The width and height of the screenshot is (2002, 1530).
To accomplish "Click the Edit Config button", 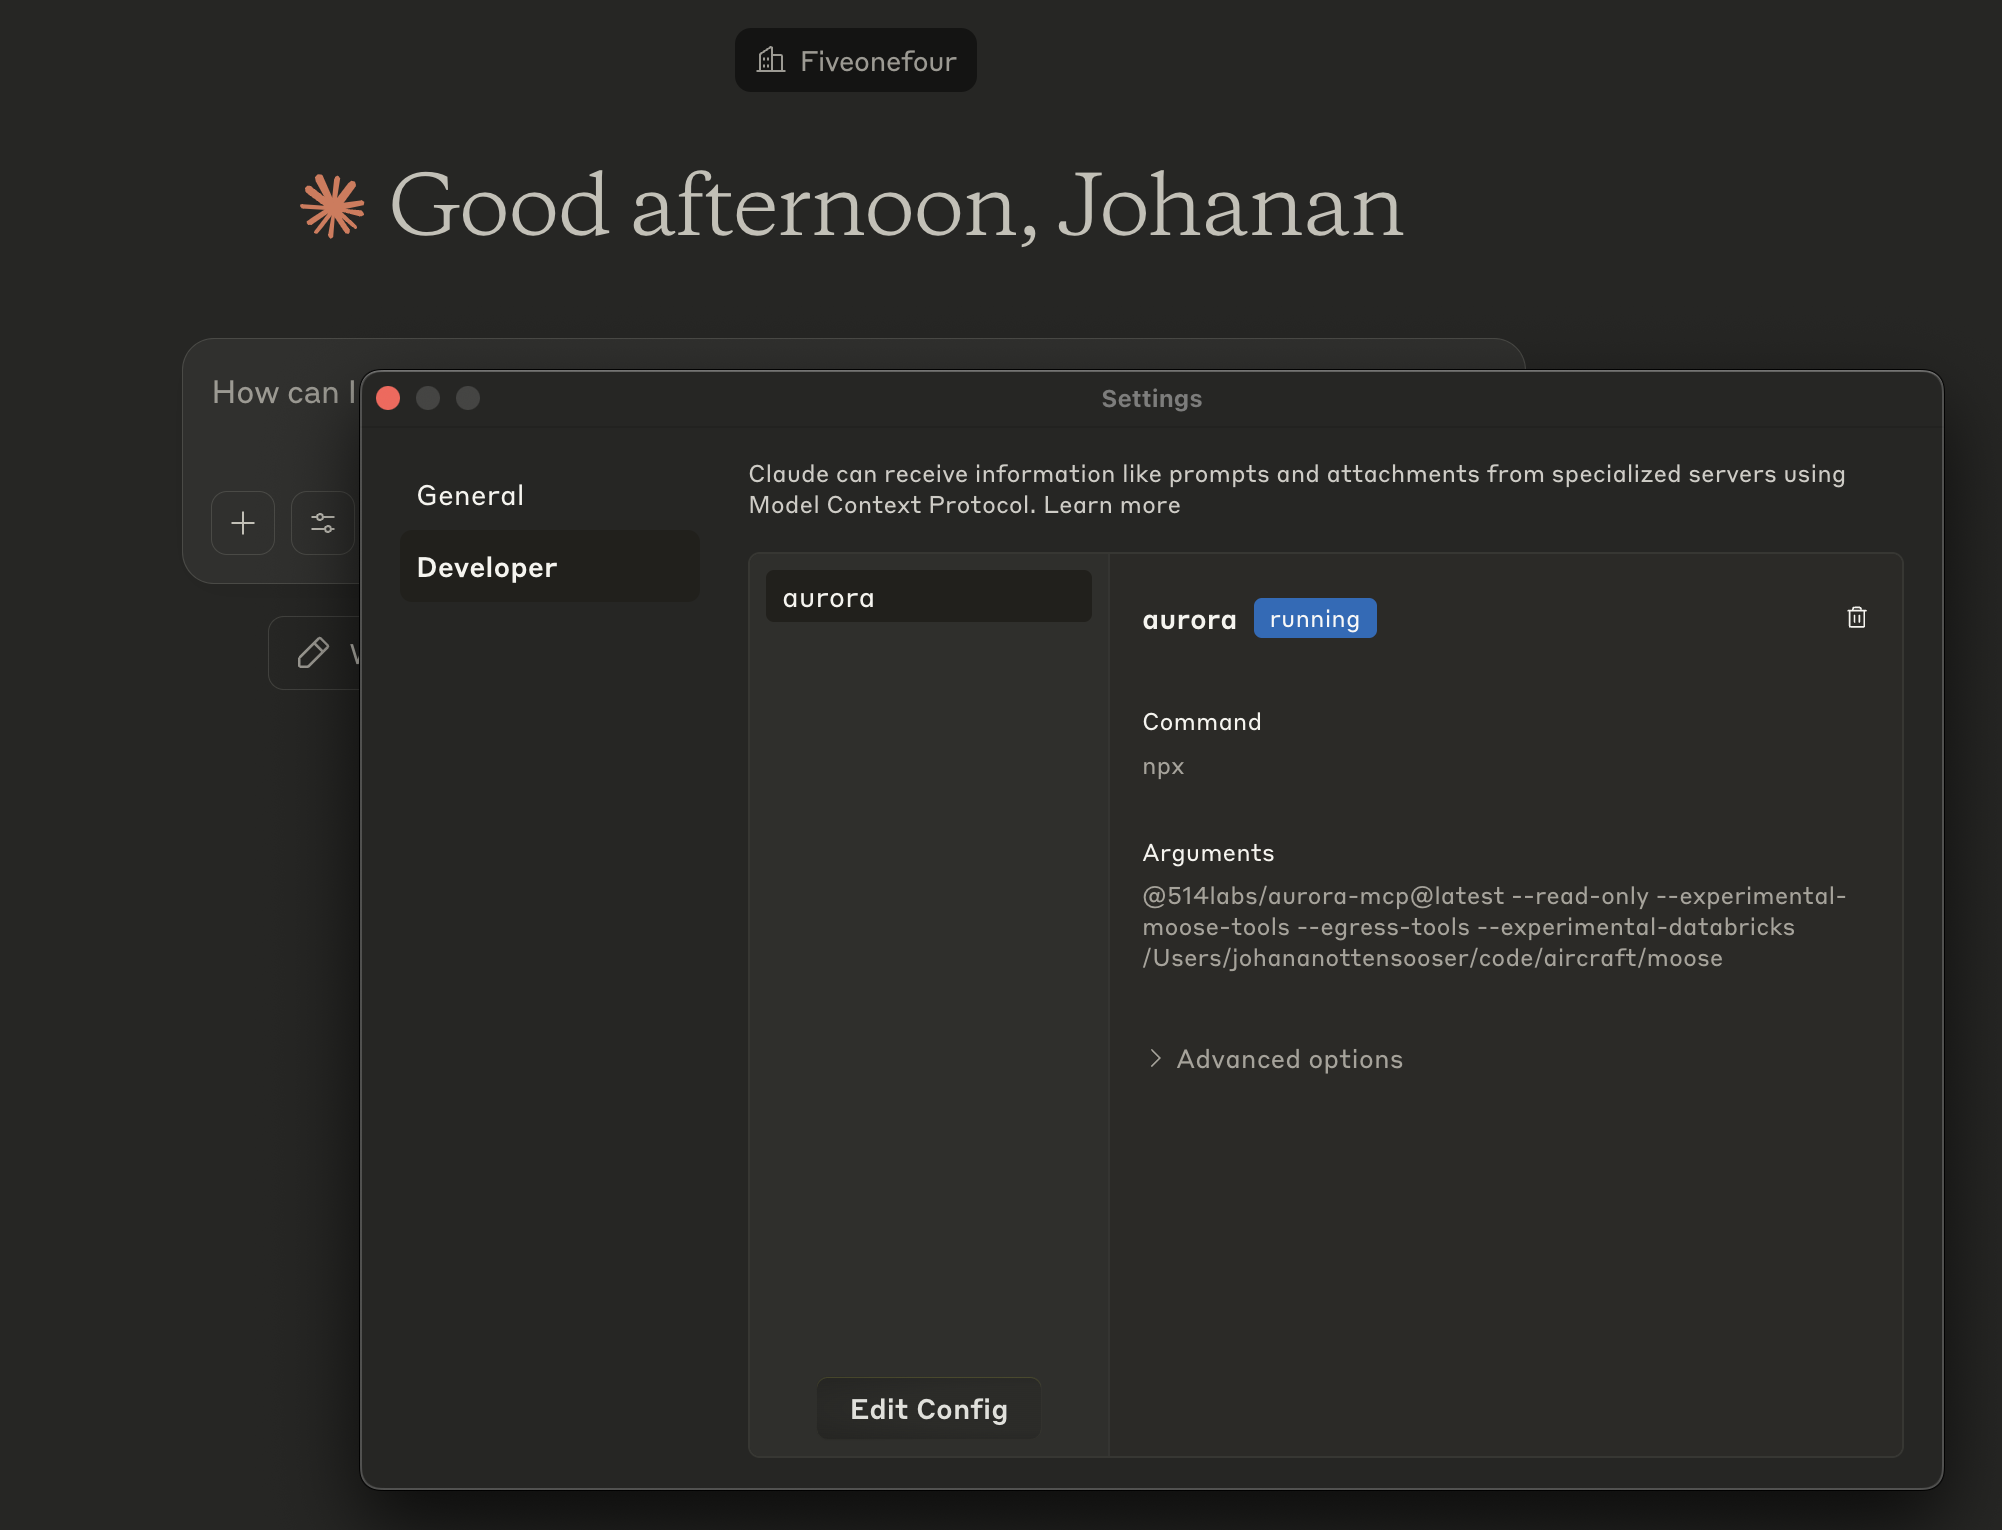I will [929, 1409].
